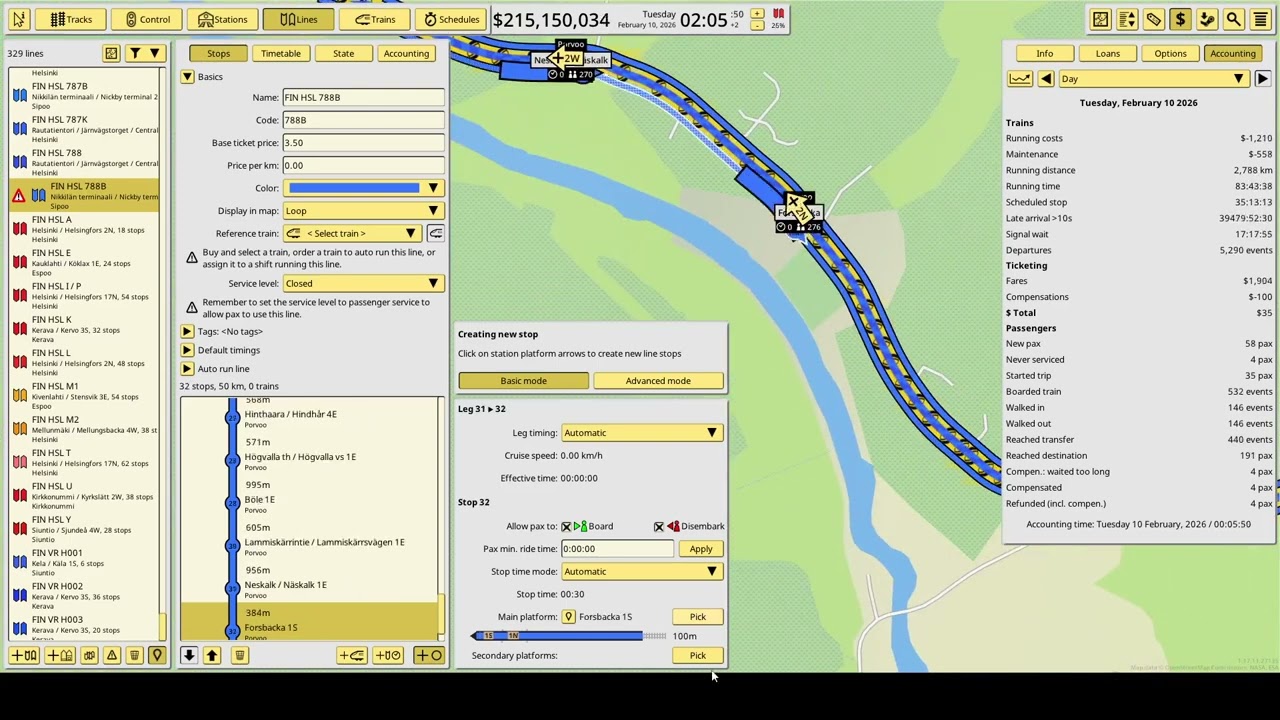Go to next accounting period arrow

tap(1263, 79)
